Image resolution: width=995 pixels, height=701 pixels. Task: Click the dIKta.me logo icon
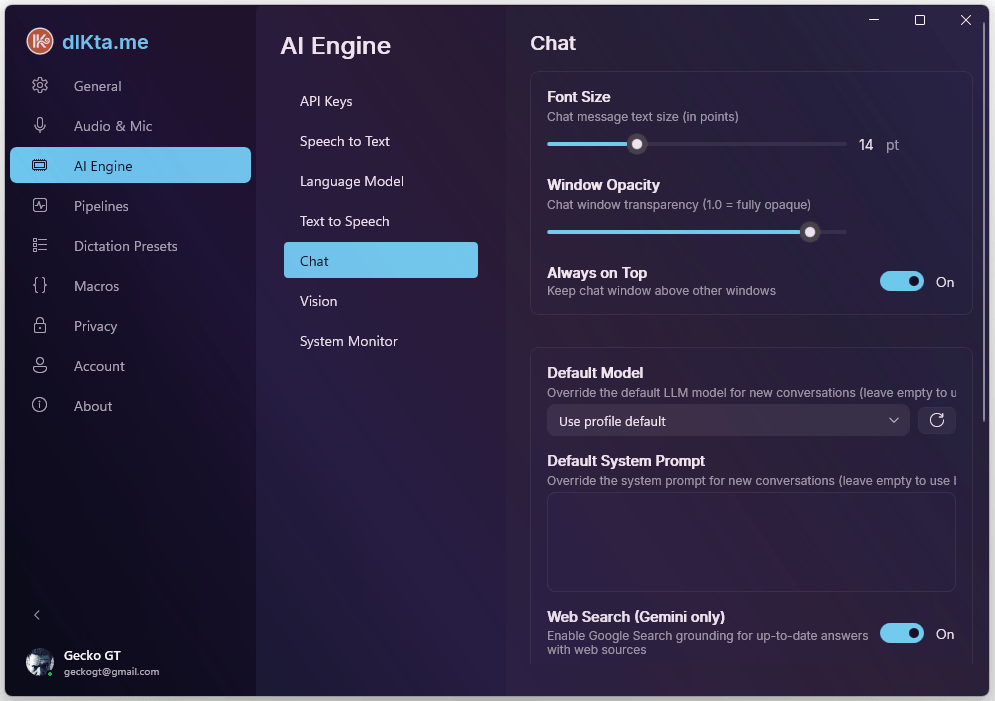pos(40,41)
